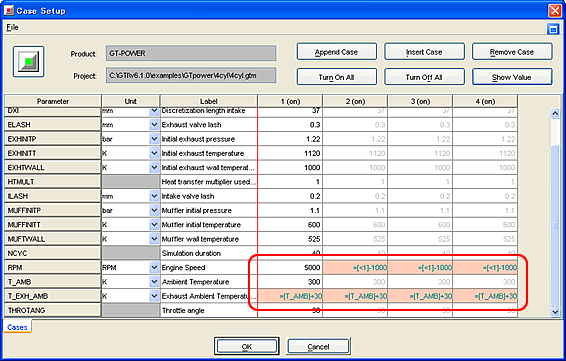The image size is (566, 361).
Task: Click case 2 RPM formula cell
Action: tap(355, 268)
